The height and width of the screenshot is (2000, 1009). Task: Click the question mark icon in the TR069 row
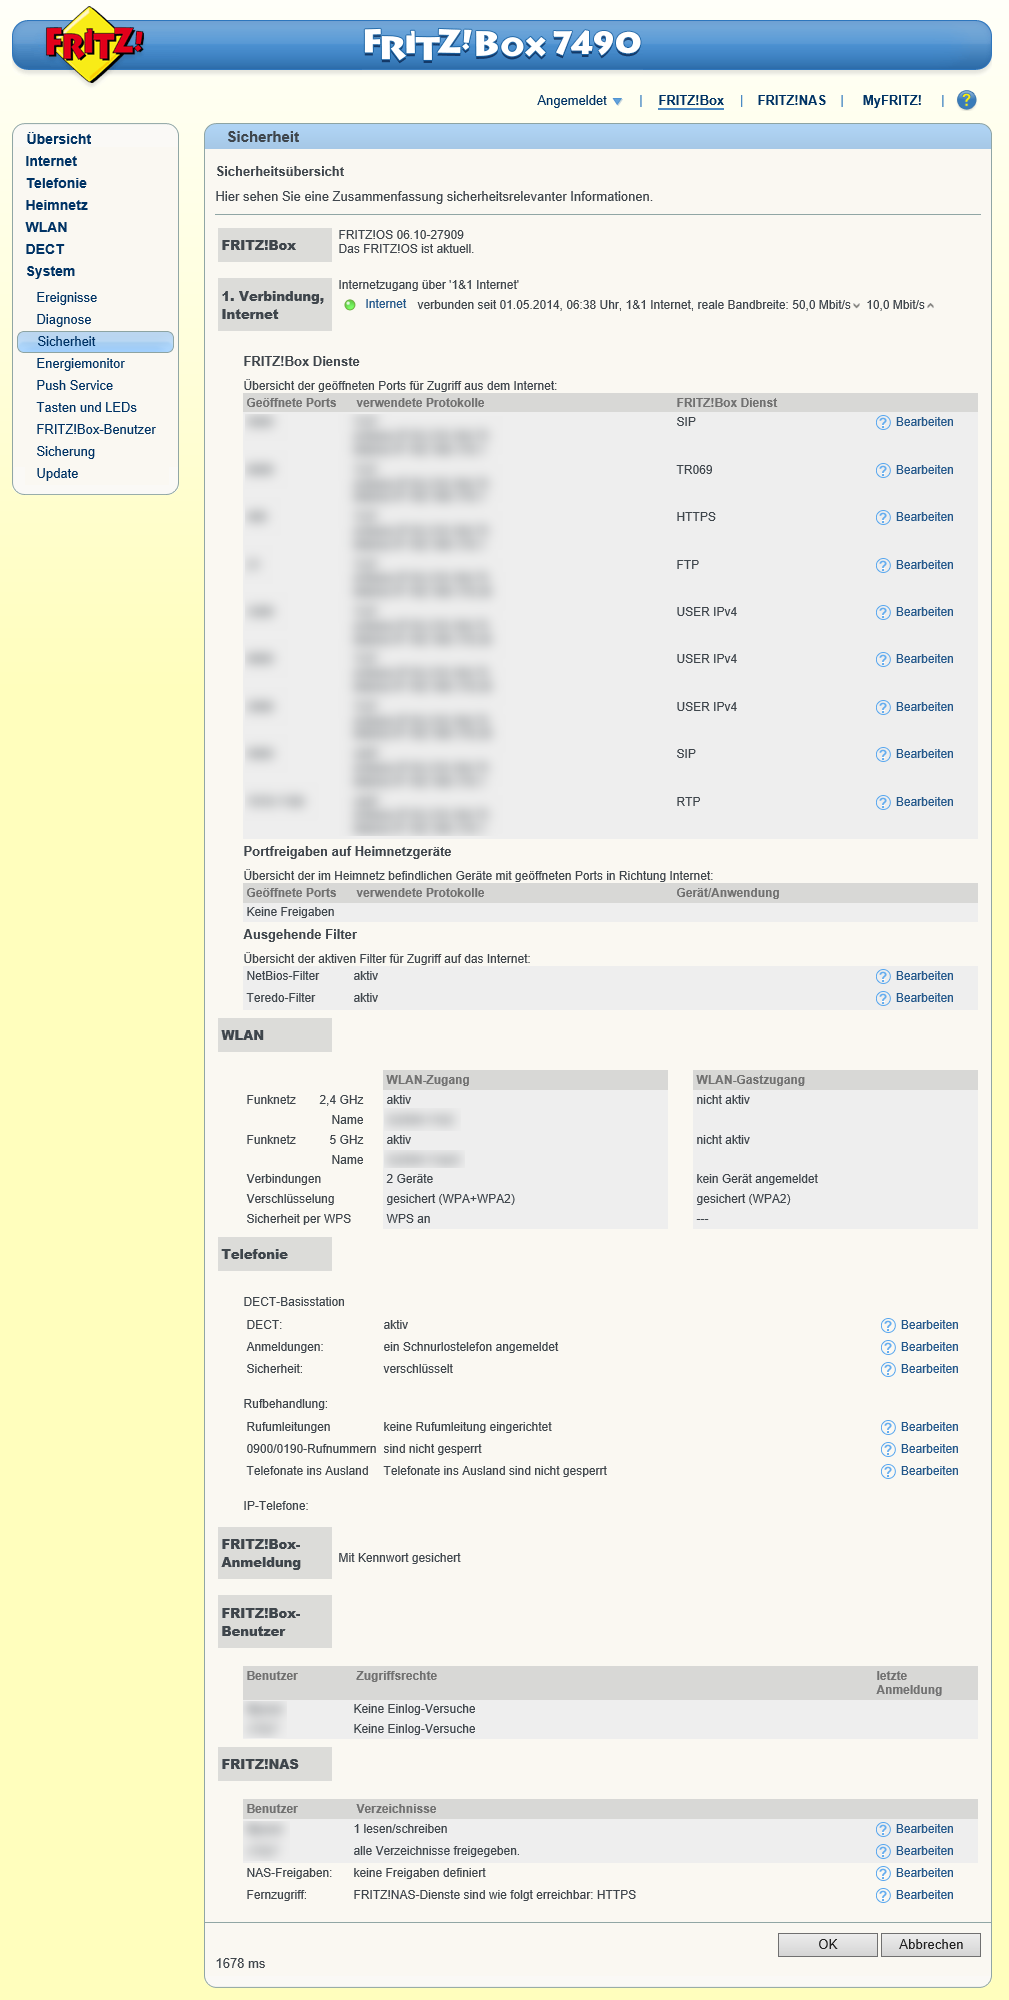(x=883, y=470)
